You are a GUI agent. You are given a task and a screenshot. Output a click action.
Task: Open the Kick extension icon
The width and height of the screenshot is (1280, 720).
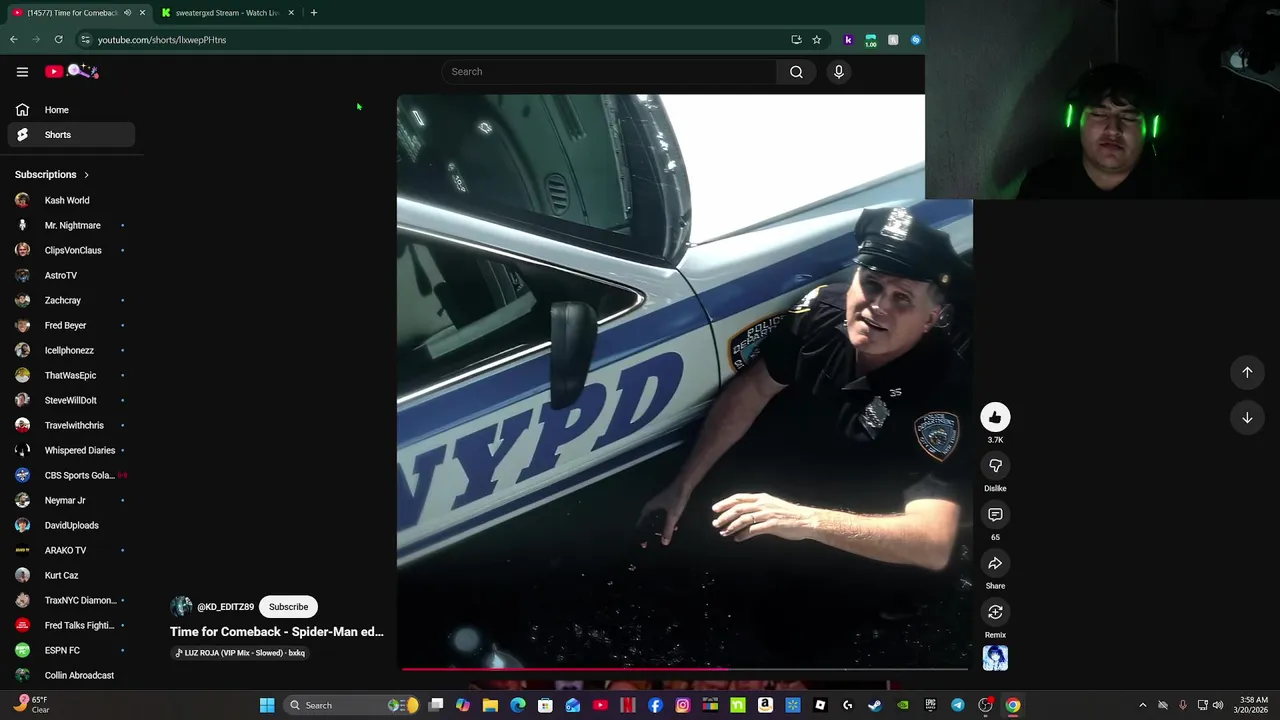[848, 40]
